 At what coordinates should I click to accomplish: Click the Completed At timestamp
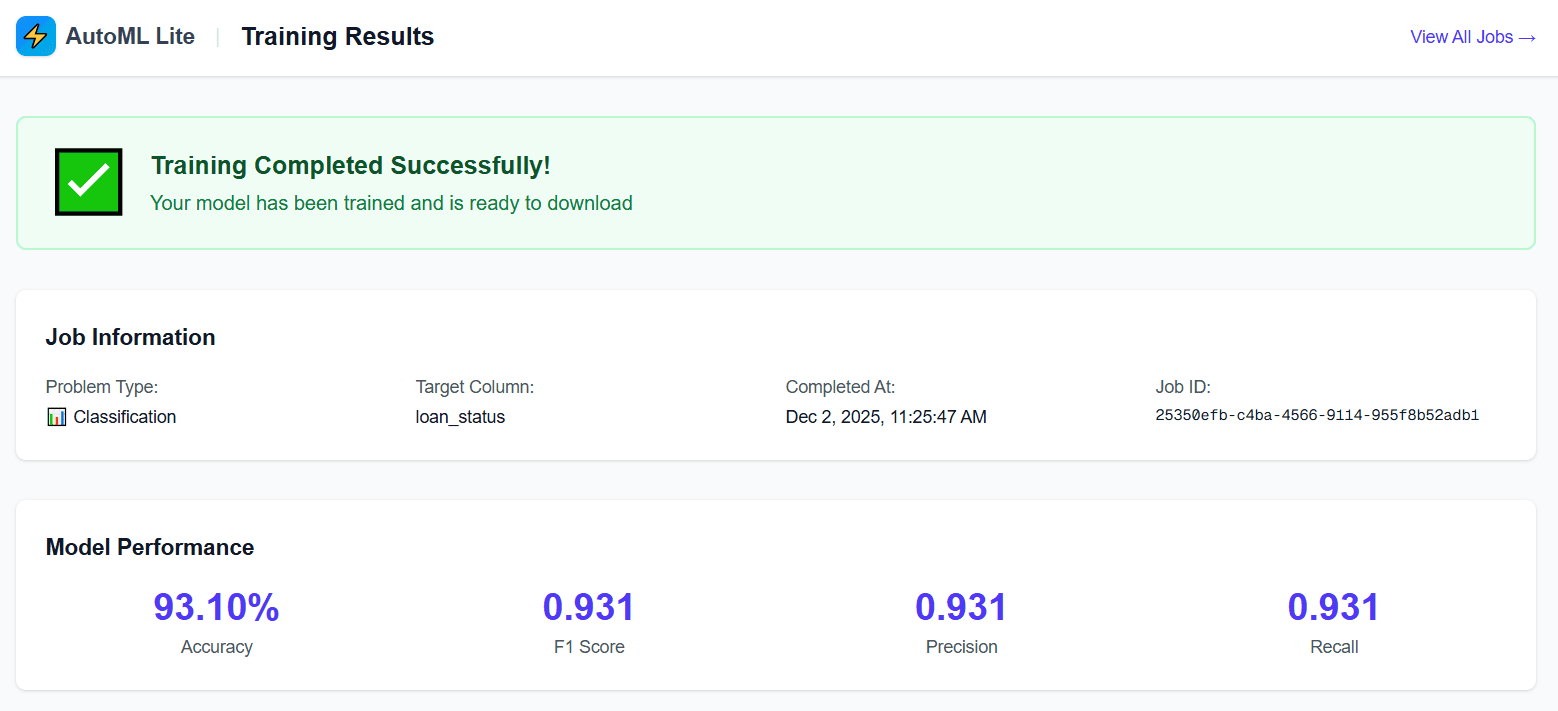pyautogui.click(x=886, y=416)
